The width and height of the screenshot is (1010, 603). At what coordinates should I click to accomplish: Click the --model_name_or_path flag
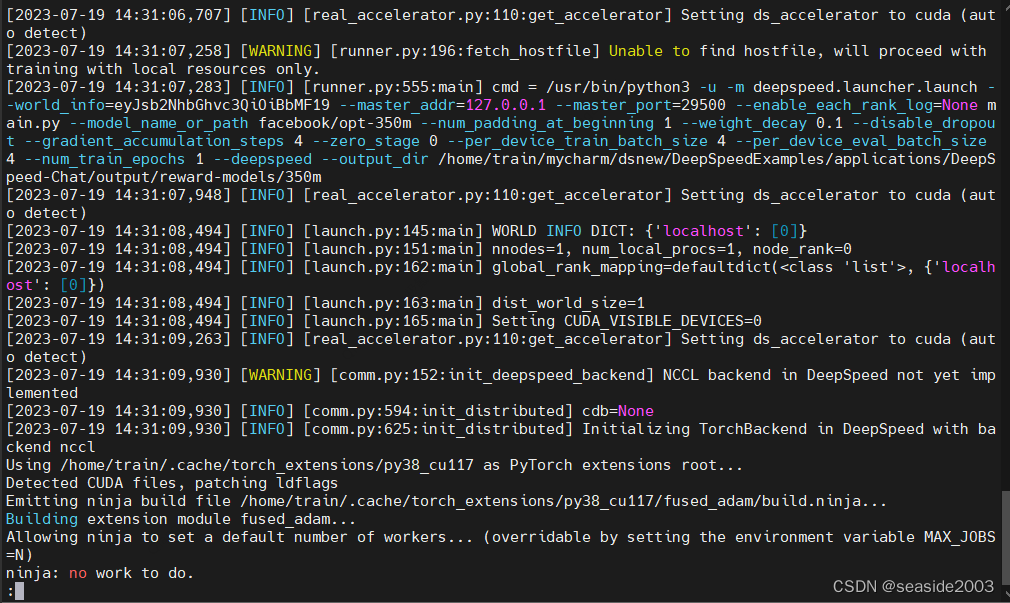(159, 123)
